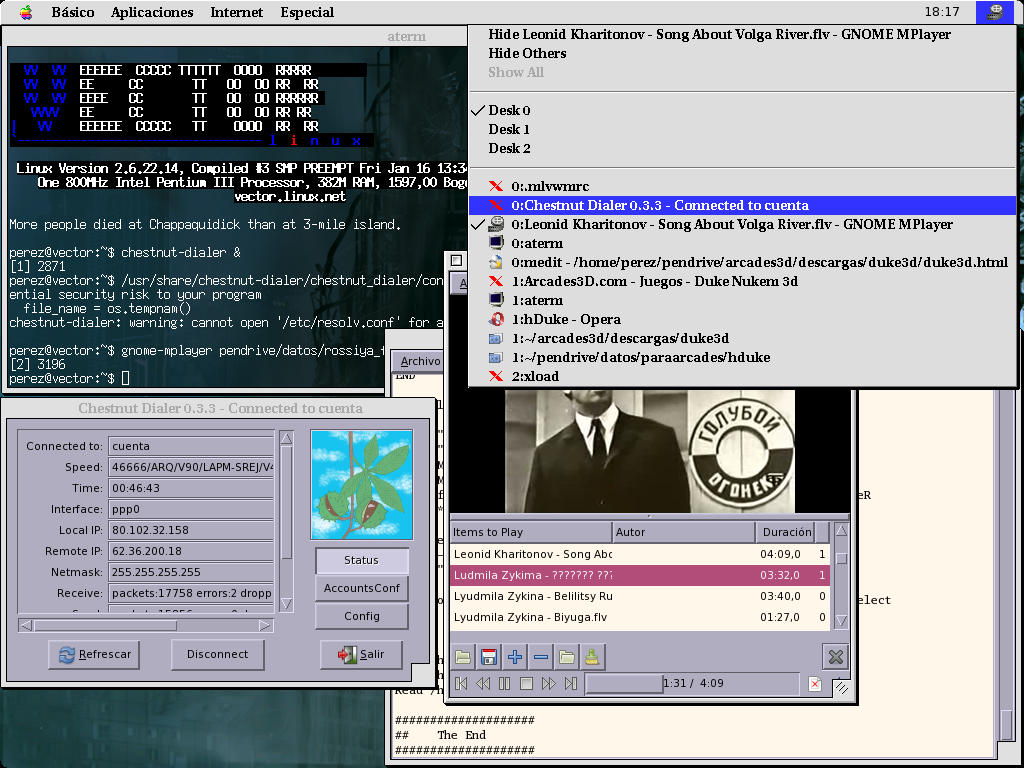1024x768 pixels.
Task: Click red X icon beside 0:.mlvwmrc entry
Action: 496,186
